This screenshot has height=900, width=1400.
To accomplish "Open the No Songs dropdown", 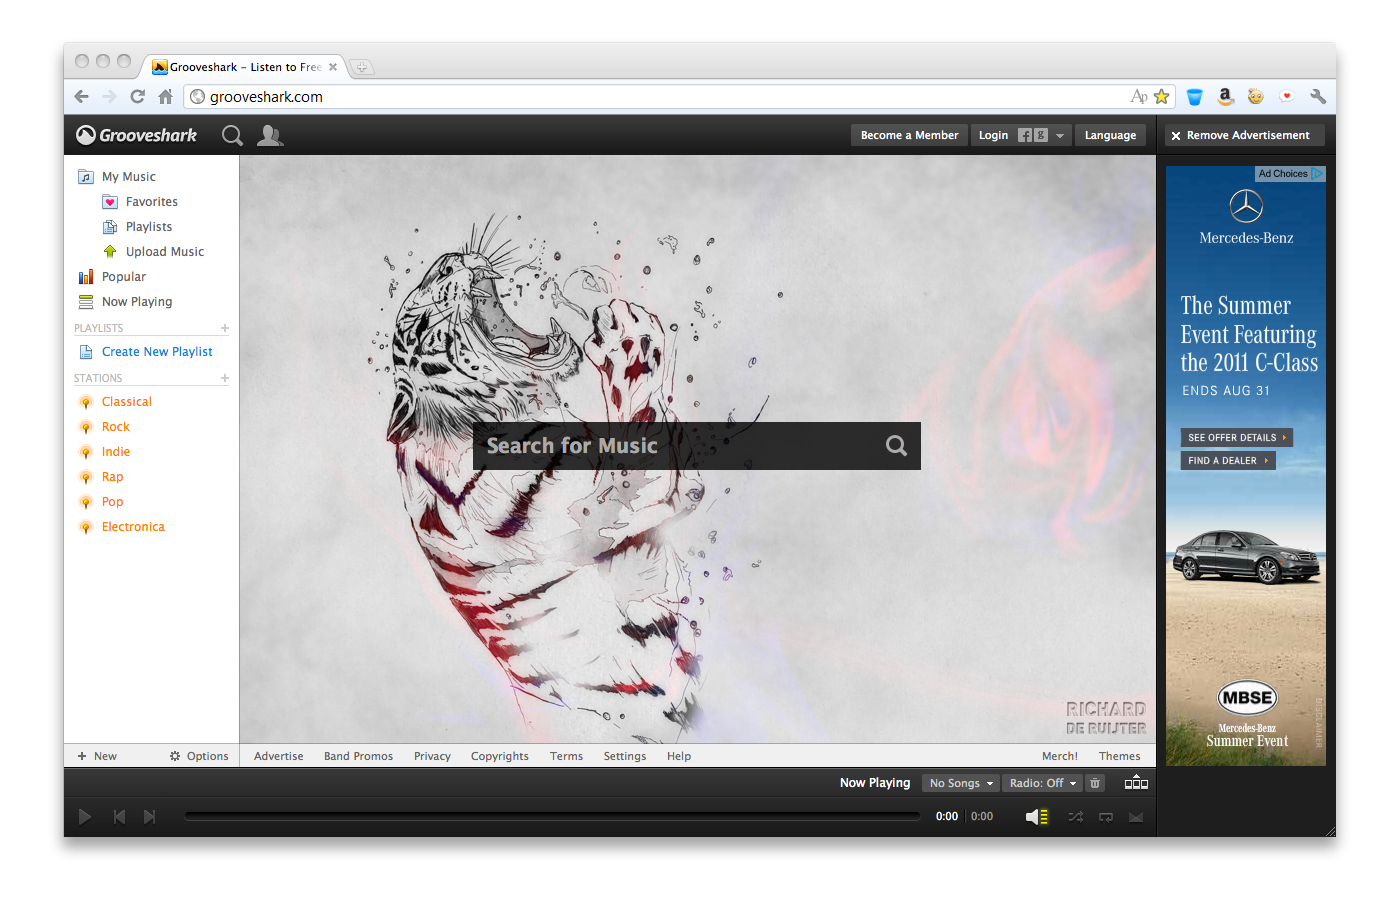I will (x=961, y=783).
